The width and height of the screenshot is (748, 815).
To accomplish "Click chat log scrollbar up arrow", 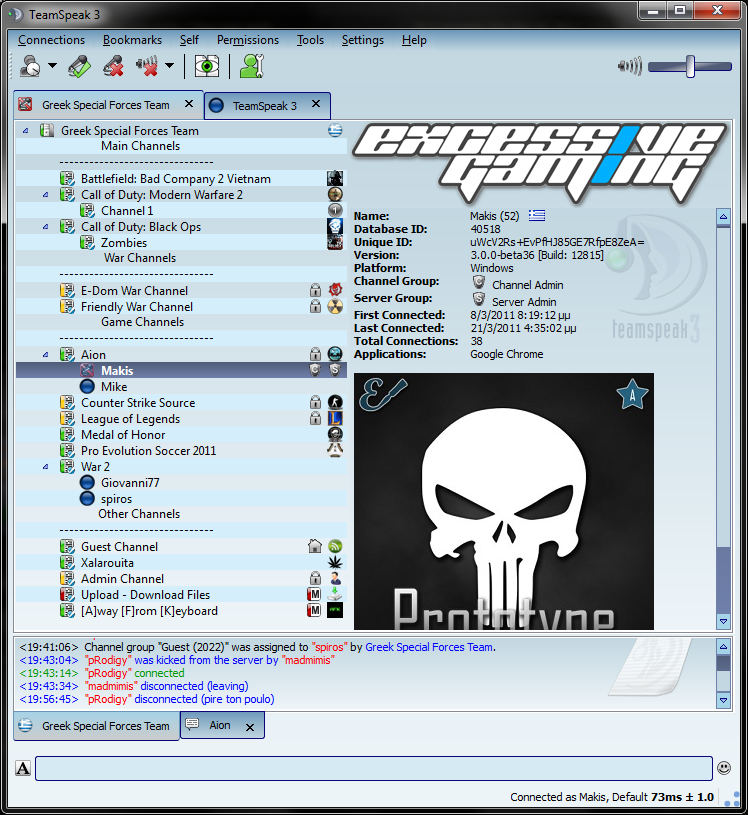I will (723, 647).
